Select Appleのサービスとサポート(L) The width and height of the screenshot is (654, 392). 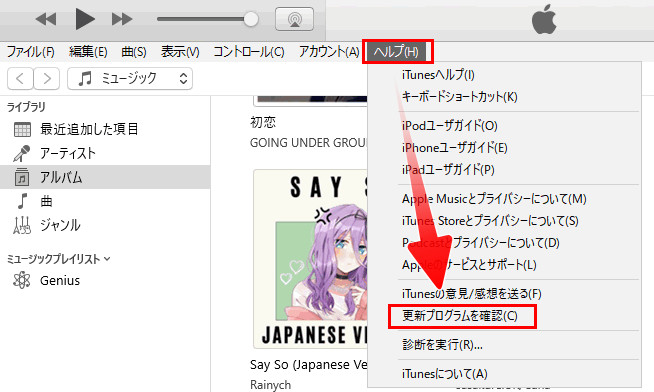469,265
